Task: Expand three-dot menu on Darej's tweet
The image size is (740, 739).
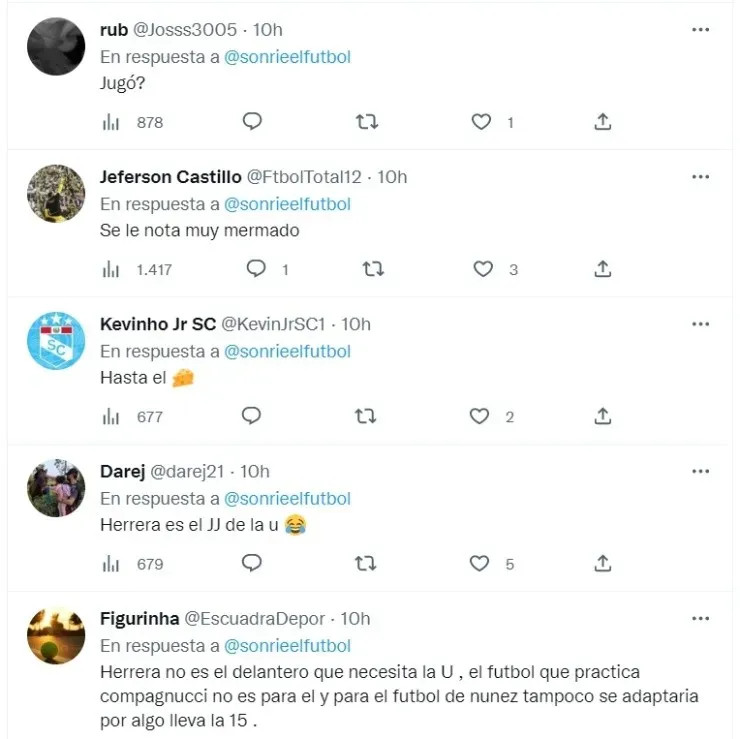Action: coord(700,471)
